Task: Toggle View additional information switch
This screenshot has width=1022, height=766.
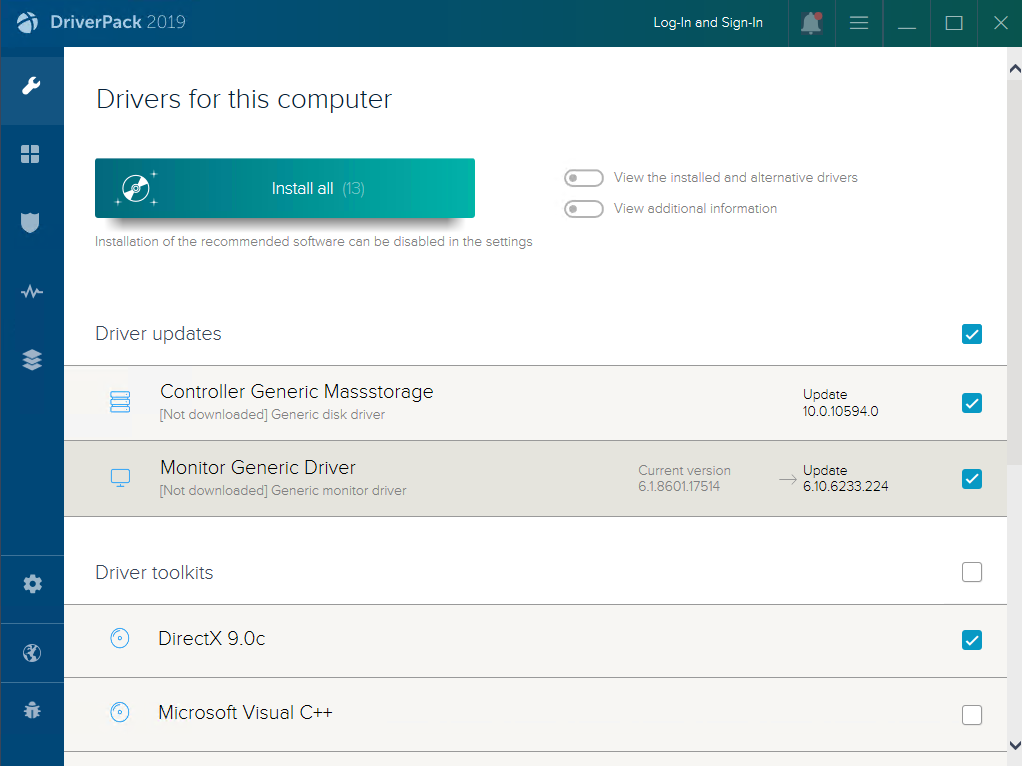Action: (583, 209)
